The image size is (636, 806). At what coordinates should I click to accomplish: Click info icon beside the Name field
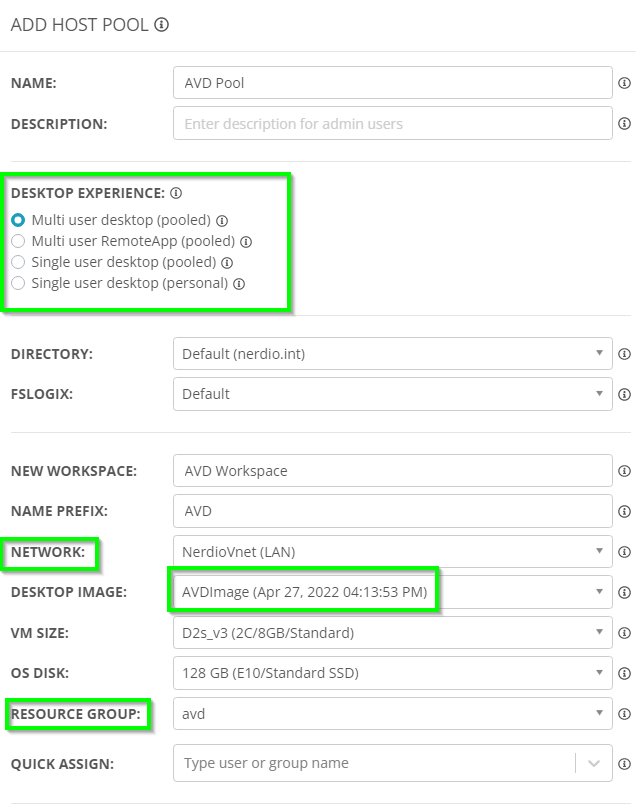tap(624, 83)
